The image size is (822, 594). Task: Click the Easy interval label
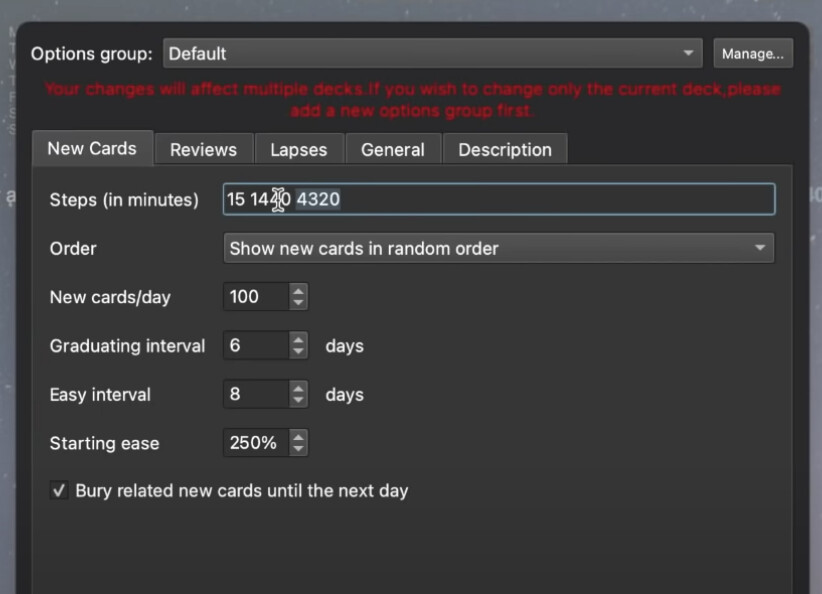click(x=100, y=395)
